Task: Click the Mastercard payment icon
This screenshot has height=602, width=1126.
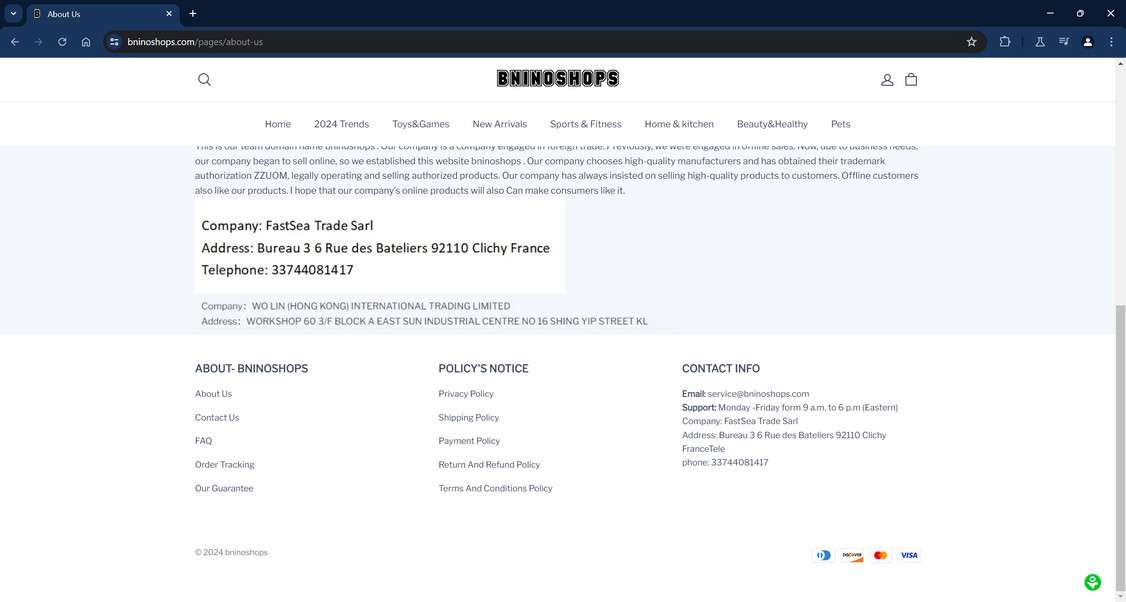Action: tap(880, 555)
